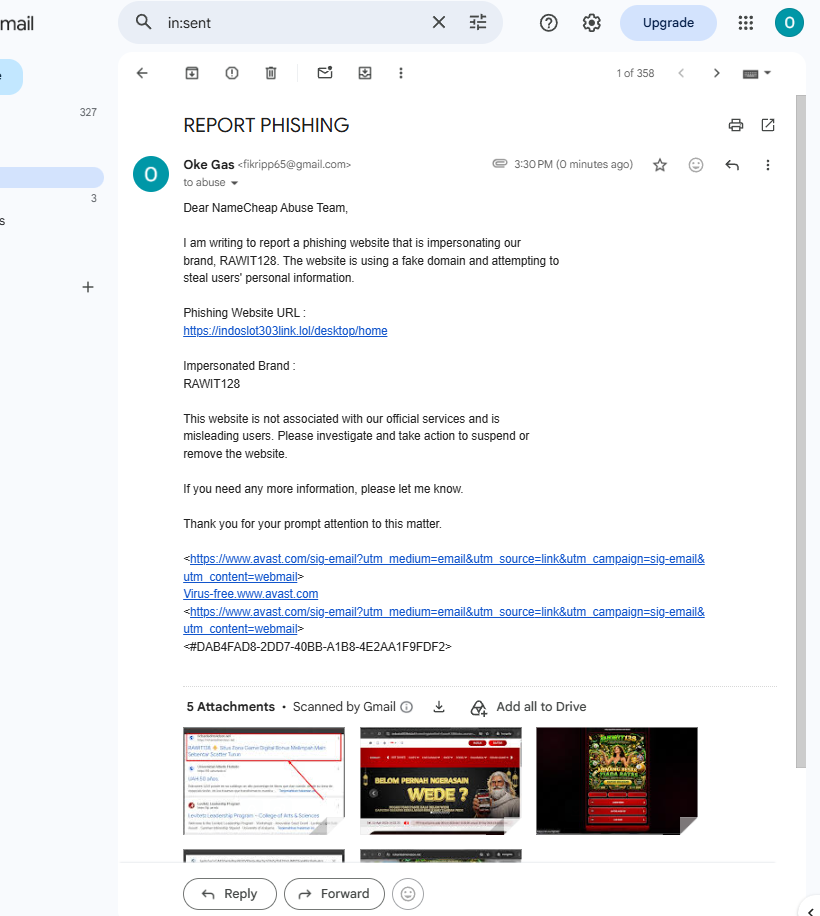Viewport: 820px width, 916px height.
Task: Open the Google apps grid
Action: pos(745,23)
